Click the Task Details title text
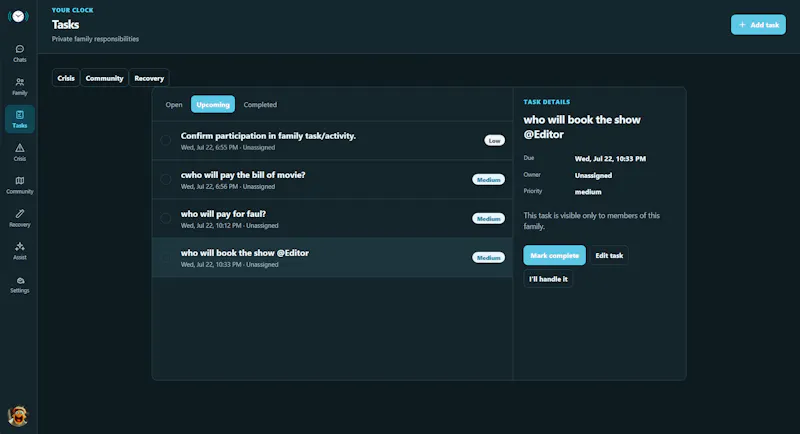This screenshot has width=800, height=434. [546, 102]
